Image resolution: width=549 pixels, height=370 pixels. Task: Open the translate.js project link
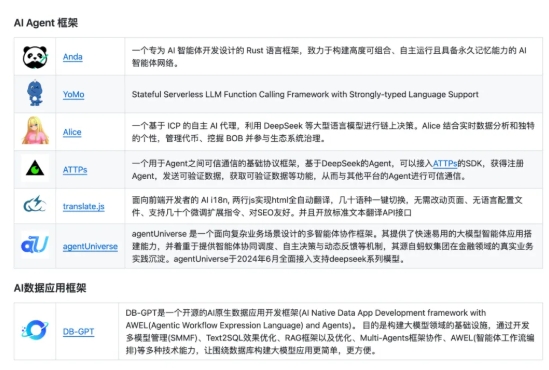click(x=84, y=206)
